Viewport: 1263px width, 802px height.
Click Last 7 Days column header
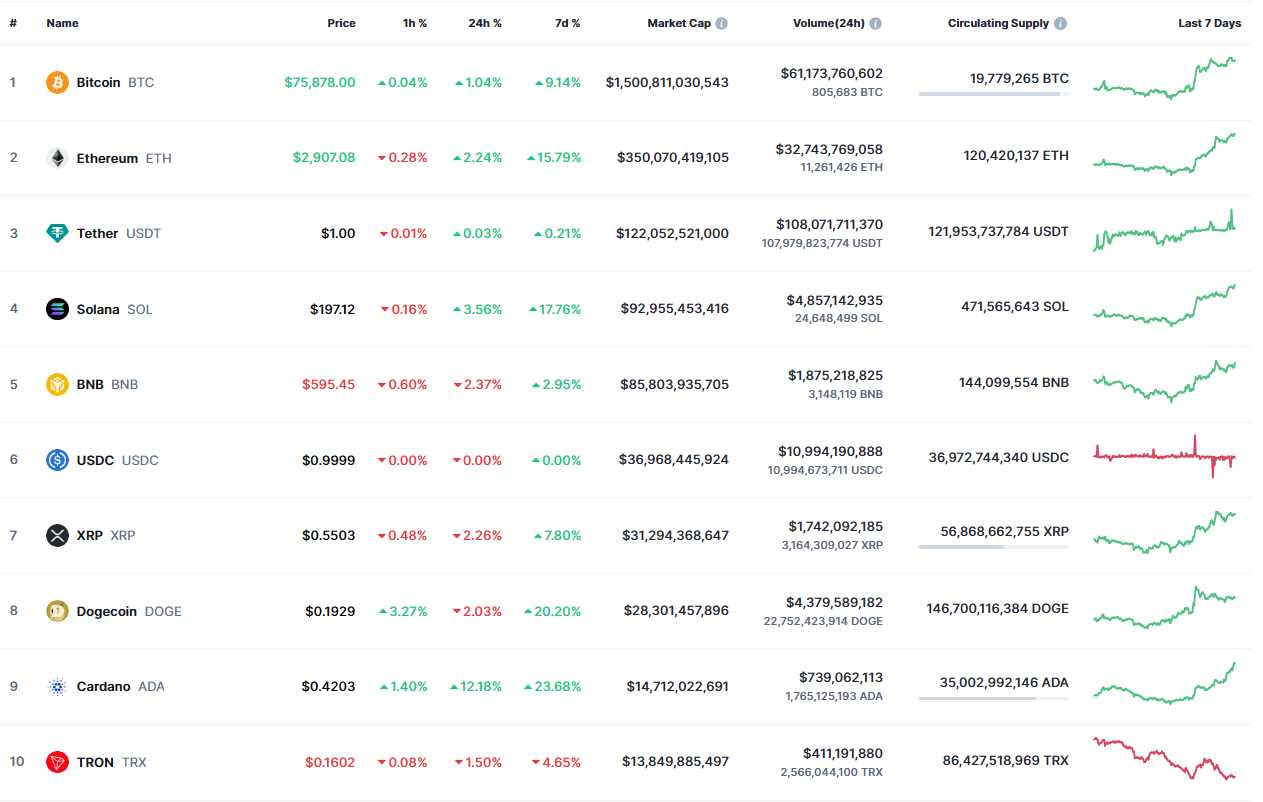point(1209,23)
